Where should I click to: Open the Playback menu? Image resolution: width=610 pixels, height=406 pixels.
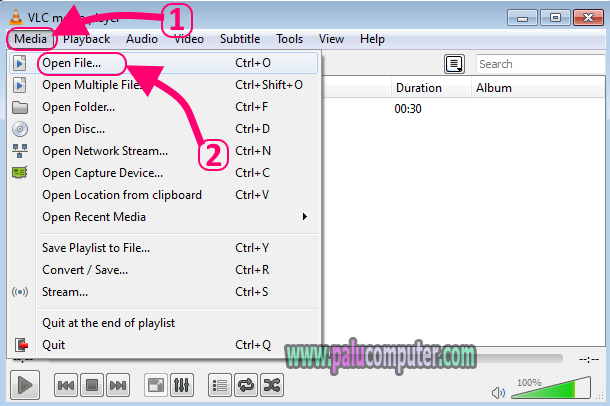[x=86, y=39]
